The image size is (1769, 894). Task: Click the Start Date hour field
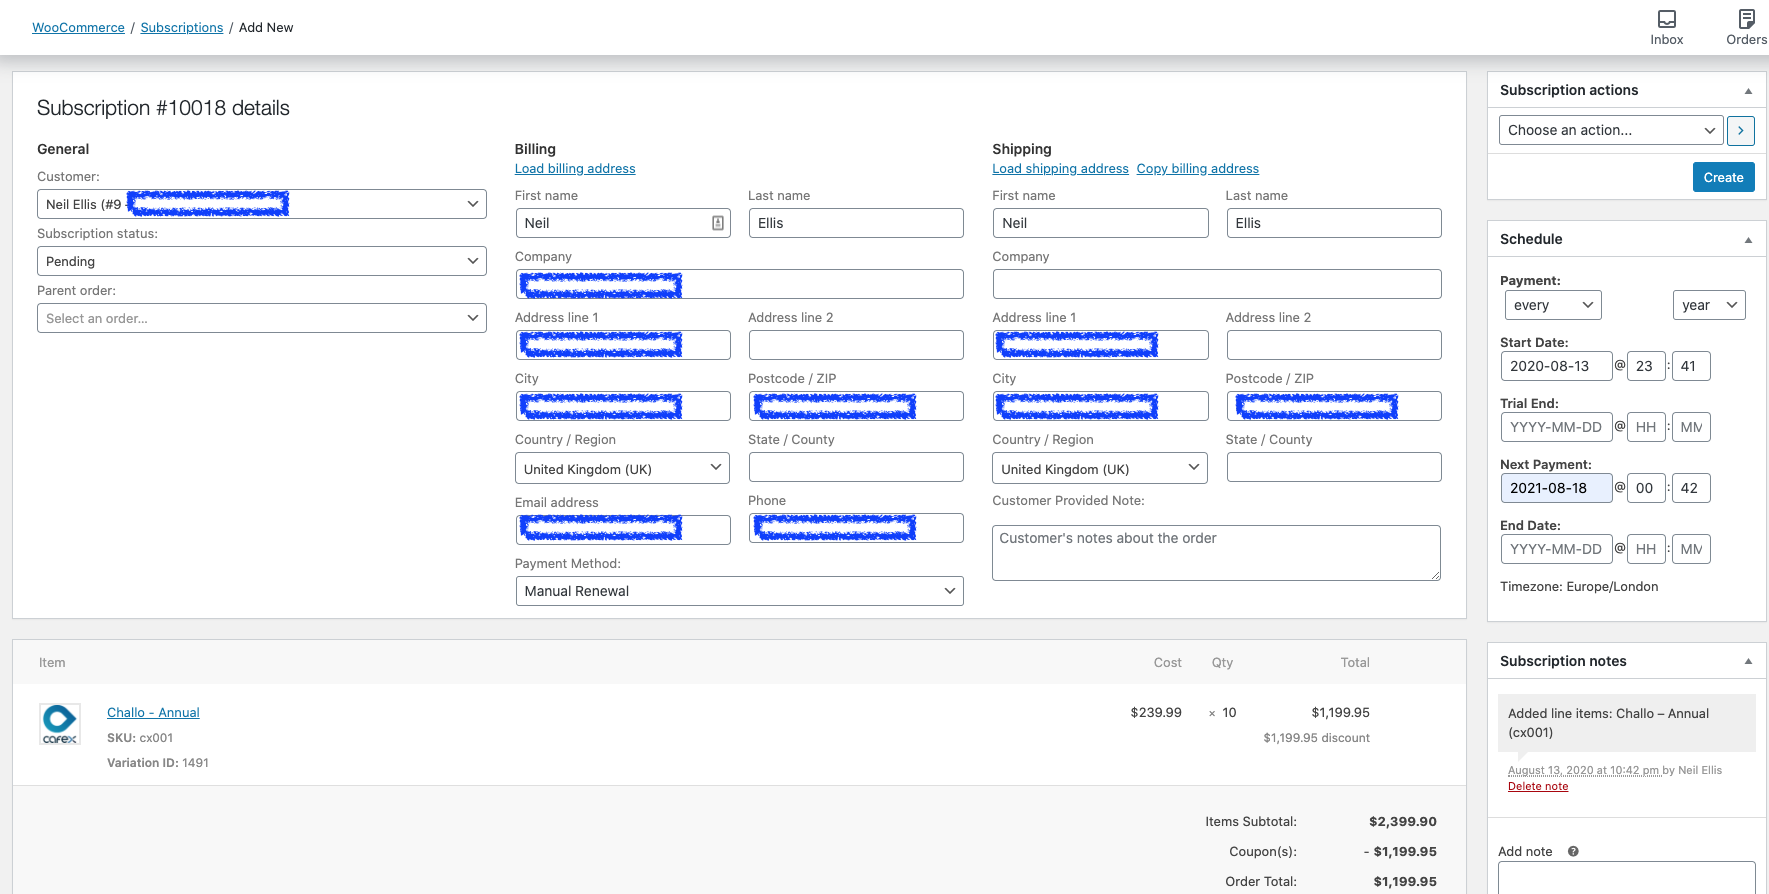pos(1646,366)
